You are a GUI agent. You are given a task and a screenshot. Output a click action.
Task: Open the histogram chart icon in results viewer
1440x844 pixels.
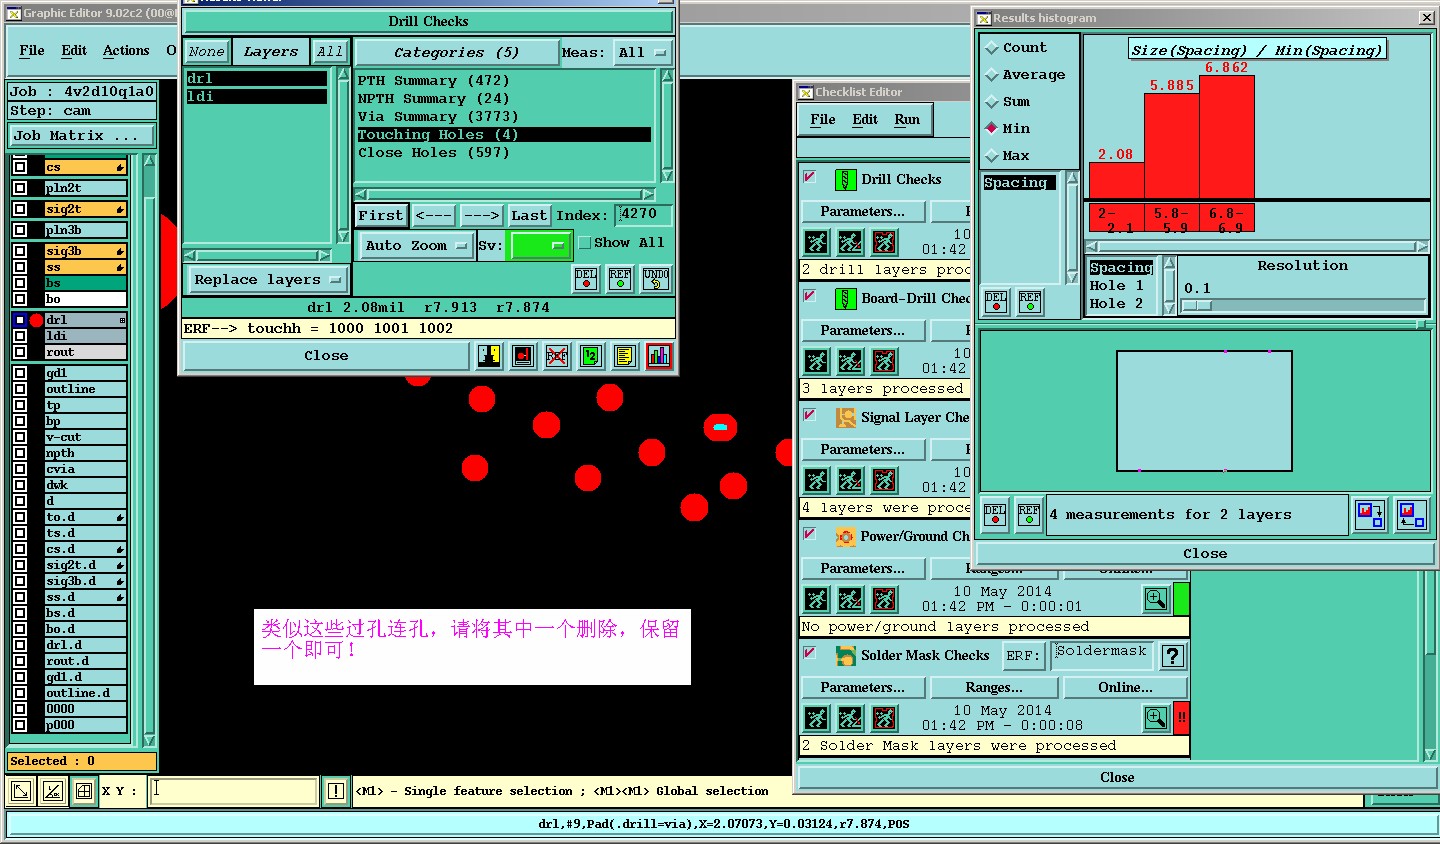click(x=659, y=356)
